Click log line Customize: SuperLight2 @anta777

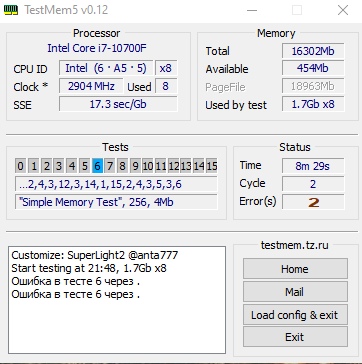[x=95, y=255]
